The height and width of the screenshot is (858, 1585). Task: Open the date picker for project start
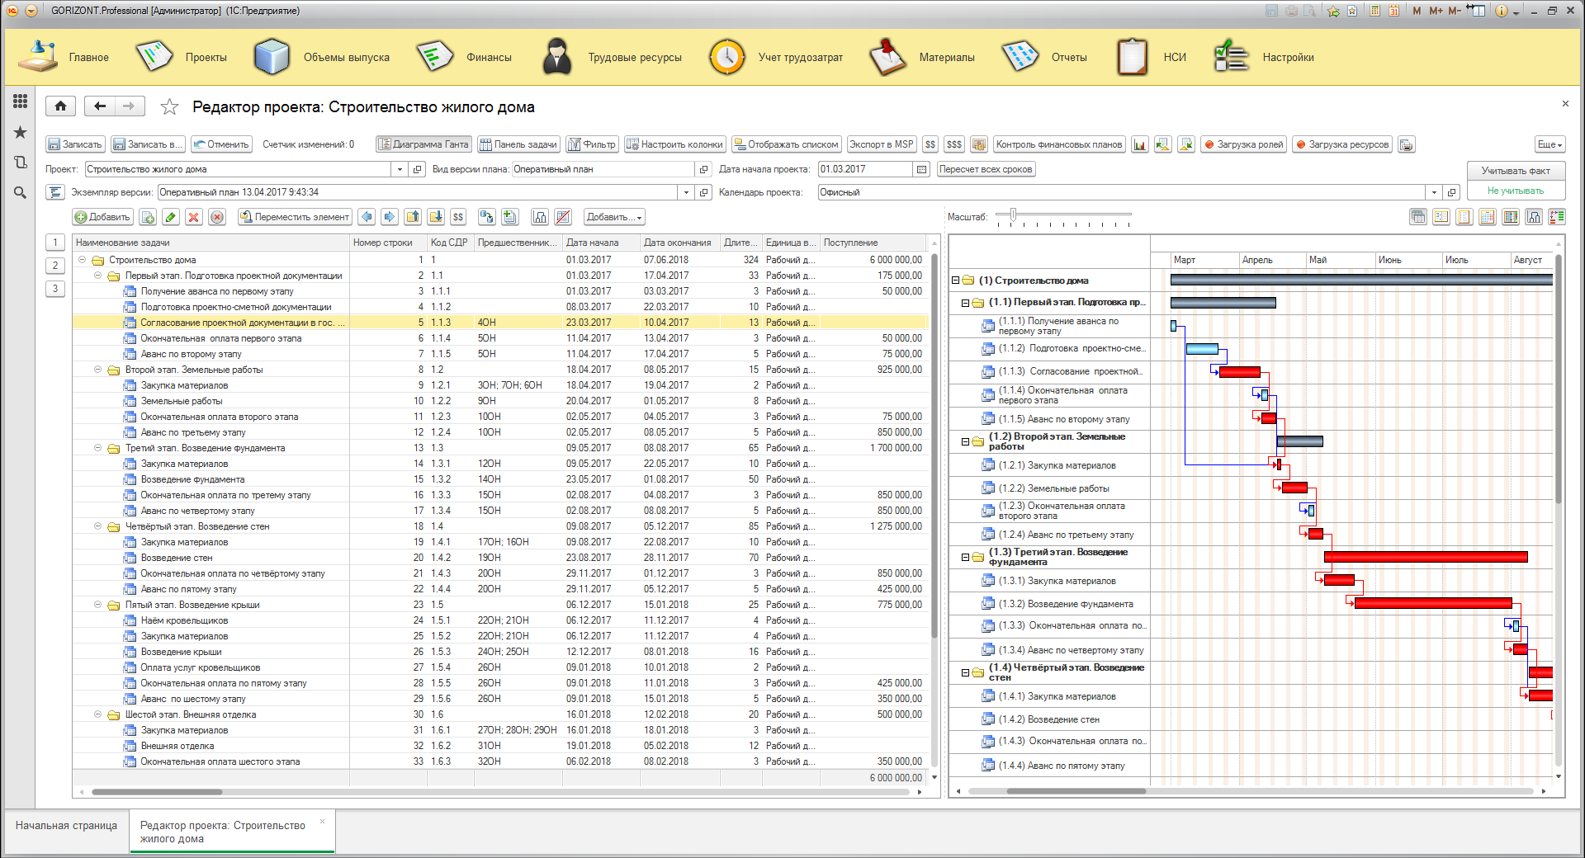[922, 169]
